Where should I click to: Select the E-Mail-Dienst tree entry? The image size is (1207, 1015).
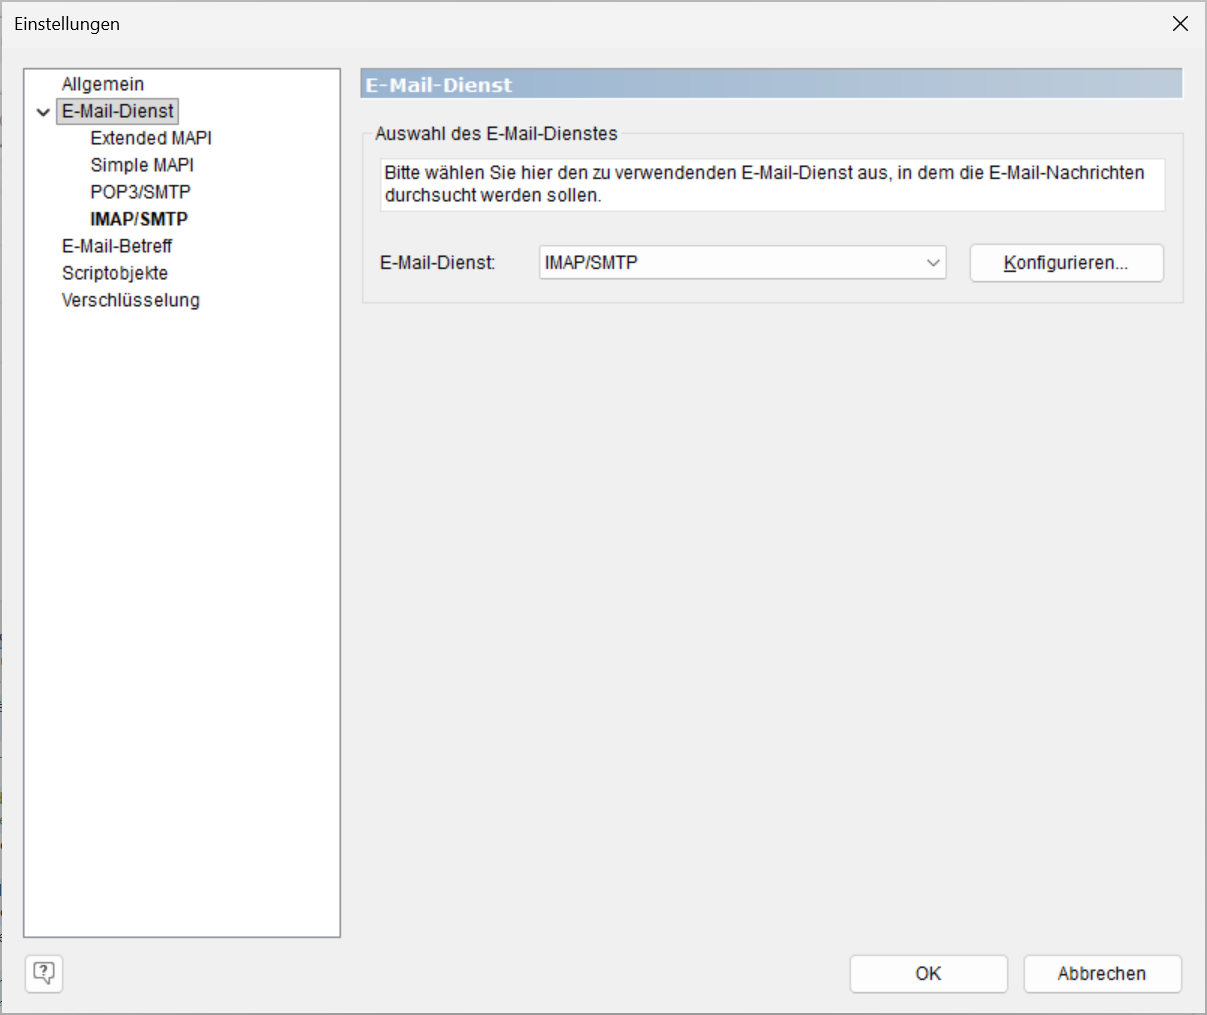point(118,111)
